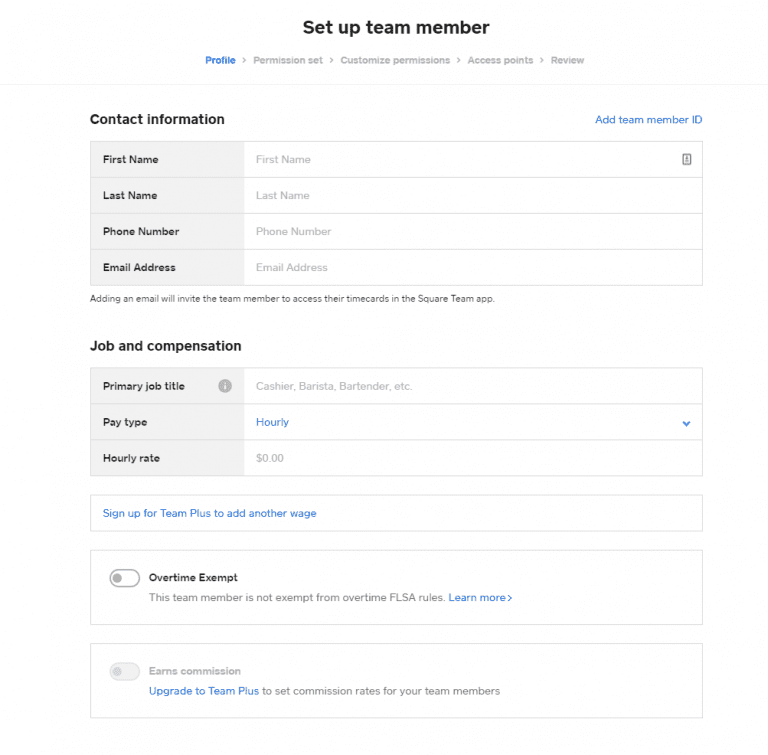Jump to the Review step

567,60
